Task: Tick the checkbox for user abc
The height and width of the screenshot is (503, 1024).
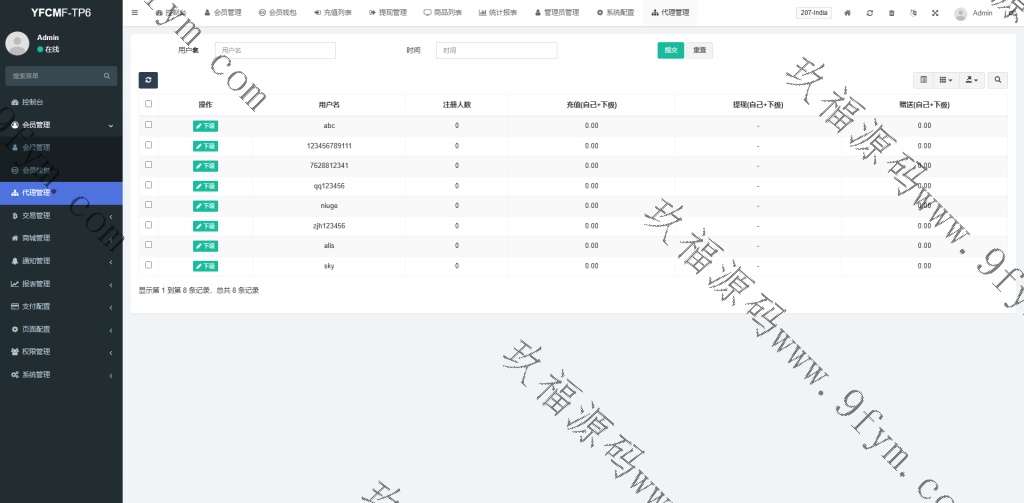Action: 149,125
